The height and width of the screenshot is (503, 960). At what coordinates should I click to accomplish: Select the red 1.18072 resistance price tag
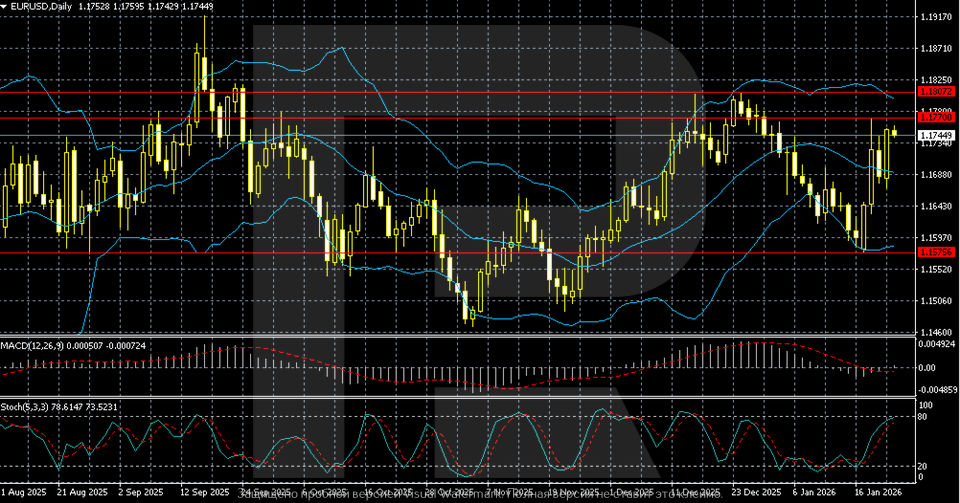935,92
